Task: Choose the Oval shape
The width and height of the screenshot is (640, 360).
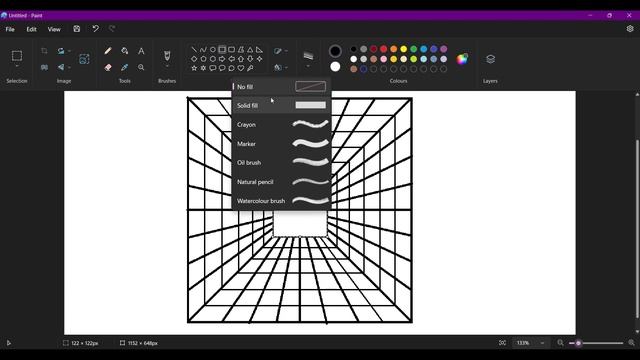Action: tap(213, 49)
